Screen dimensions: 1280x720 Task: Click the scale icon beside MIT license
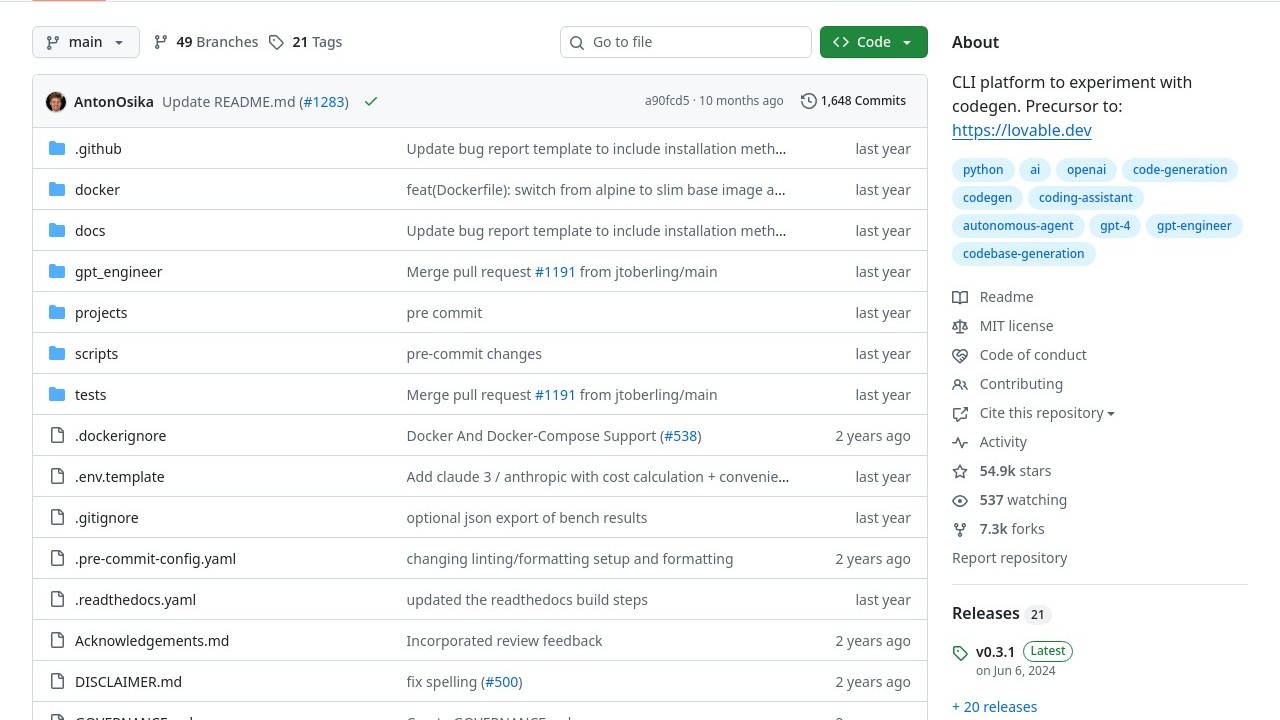tap(960, 326)
